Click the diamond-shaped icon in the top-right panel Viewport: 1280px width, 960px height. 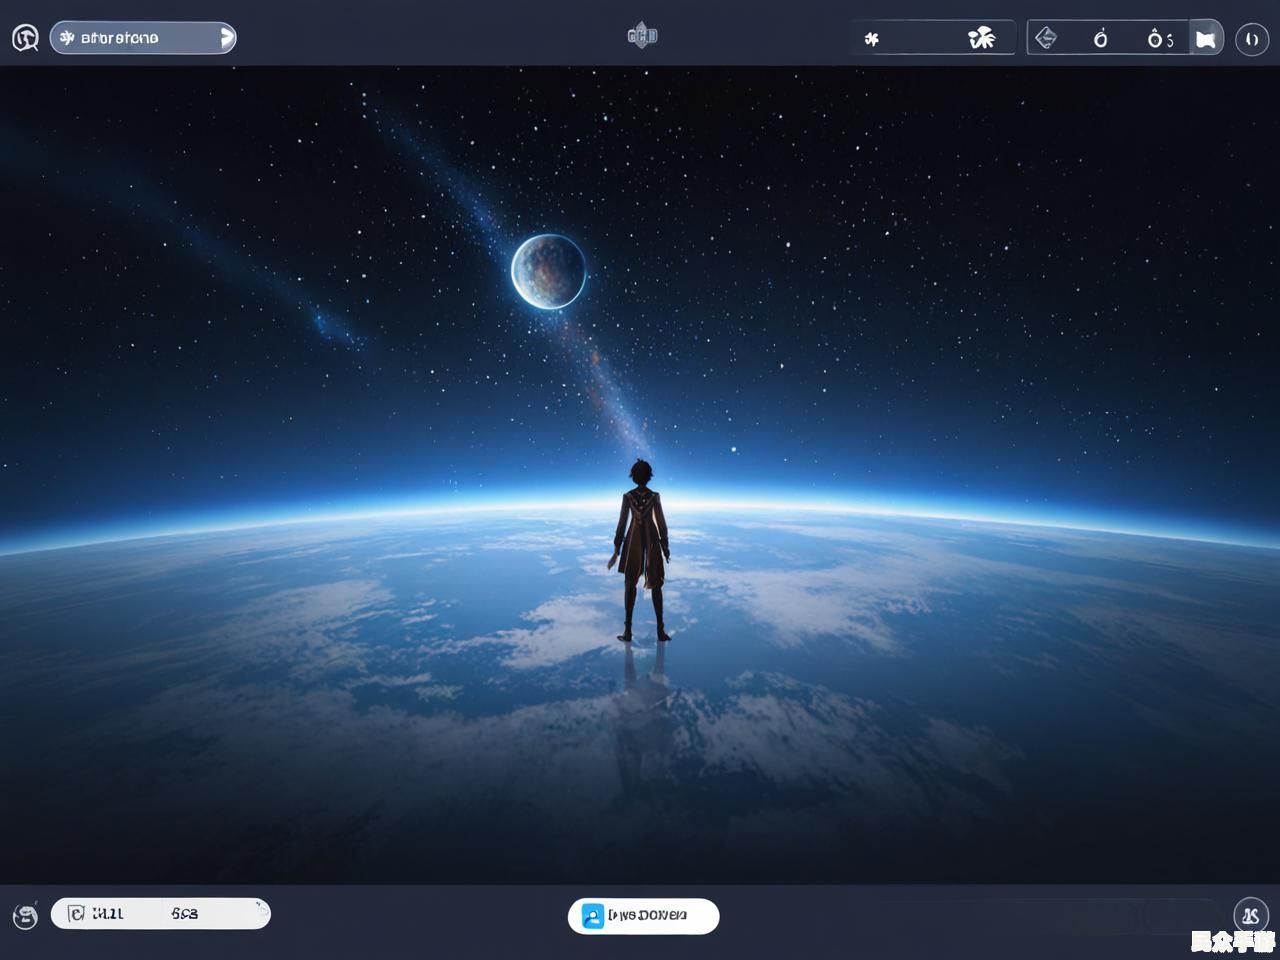tap(1046, 38)
